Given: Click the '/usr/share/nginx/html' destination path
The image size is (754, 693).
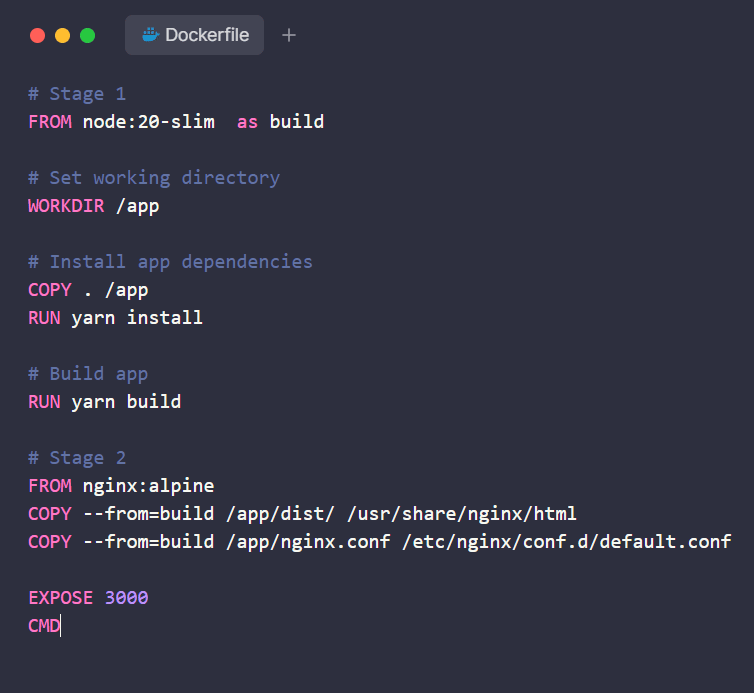Looking at the screenshot, I should click(461, 514).
